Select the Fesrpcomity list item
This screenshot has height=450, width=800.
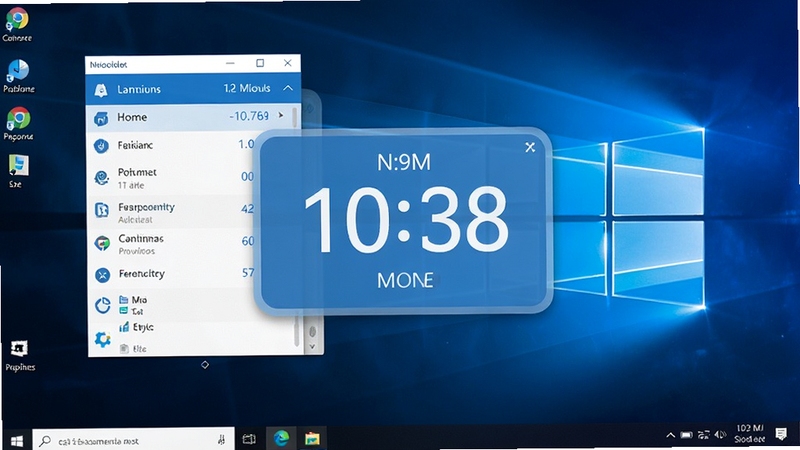171,211
